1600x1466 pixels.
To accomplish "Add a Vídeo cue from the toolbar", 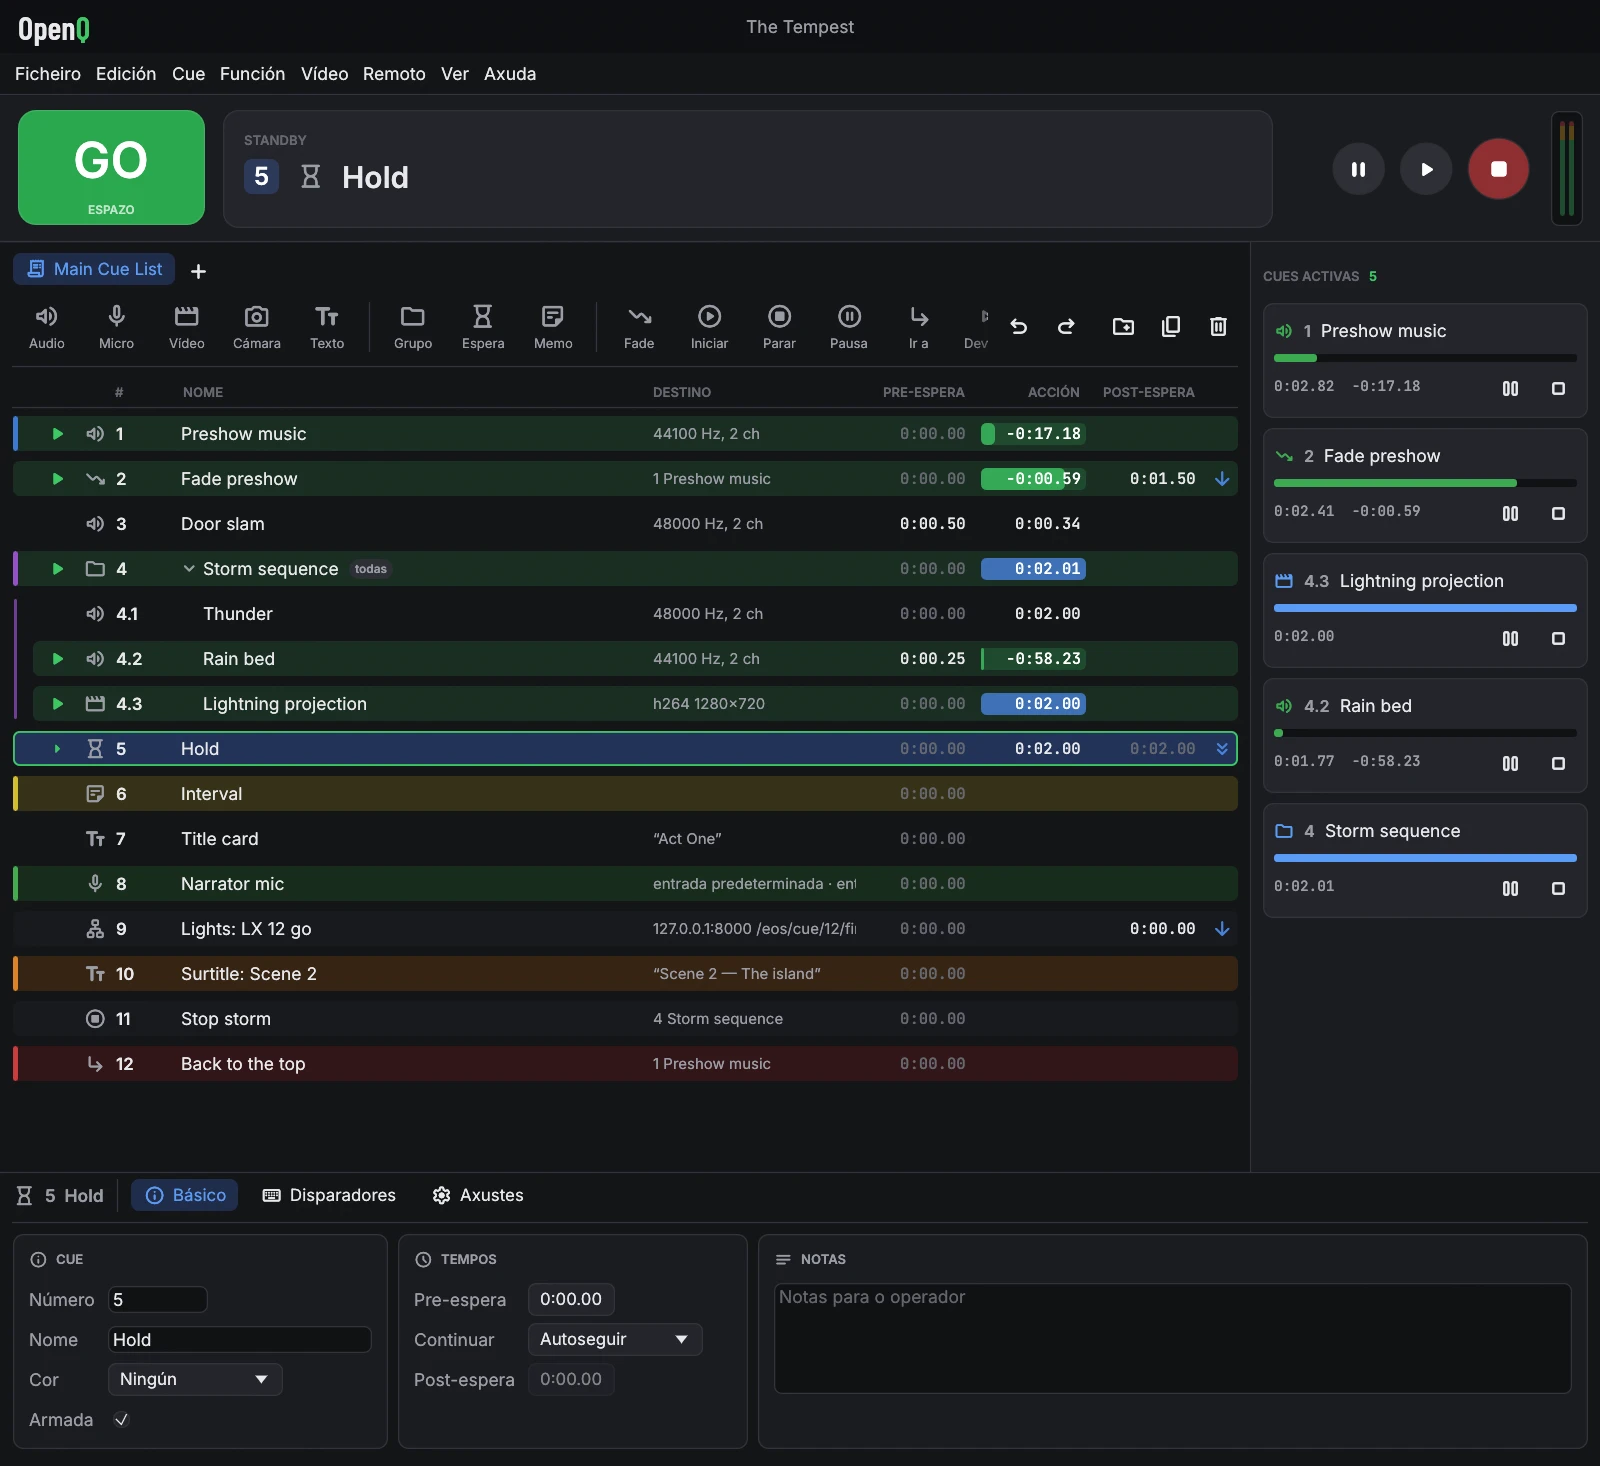I will click(186, 327).
